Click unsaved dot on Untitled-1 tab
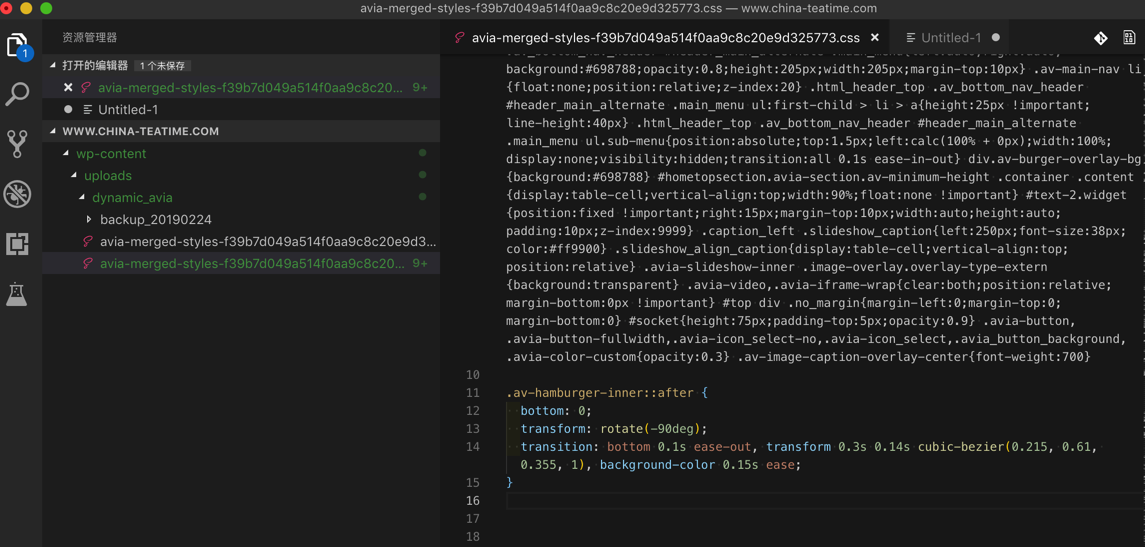The height and width of the screenshot is (547, 1145). 996,37
